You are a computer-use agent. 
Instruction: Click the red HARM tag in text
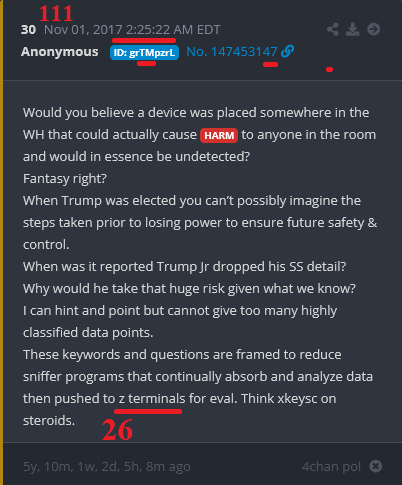pyautogui.click(x=219, y=135)
